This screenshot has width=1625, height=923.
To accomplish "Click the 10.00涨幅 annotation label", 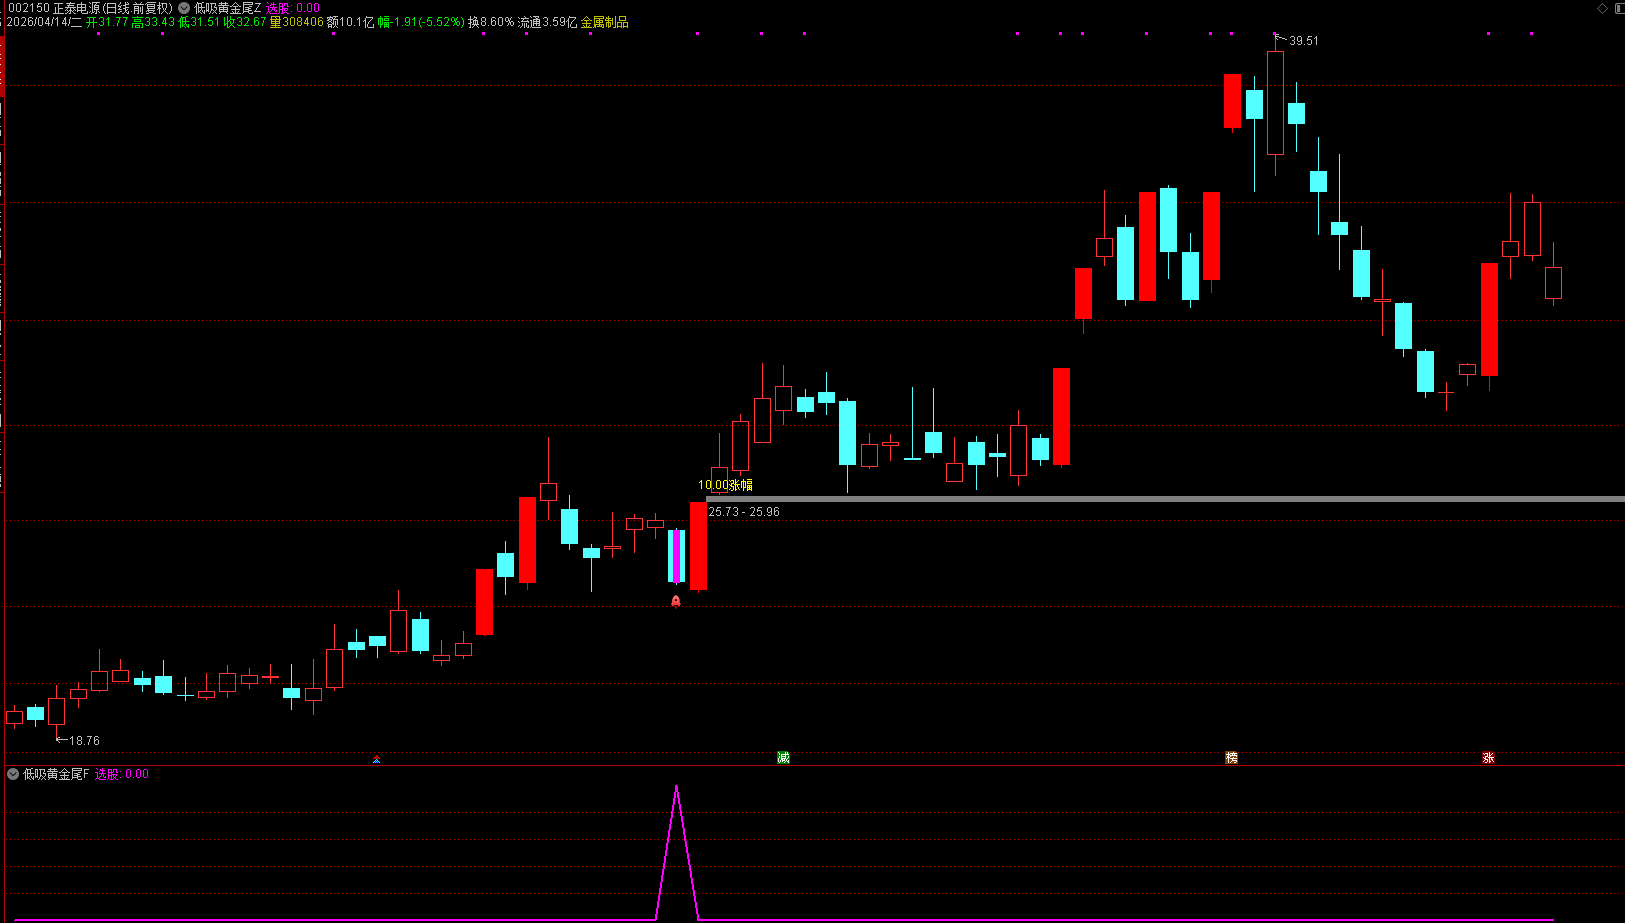I will (x=725, y=485).
